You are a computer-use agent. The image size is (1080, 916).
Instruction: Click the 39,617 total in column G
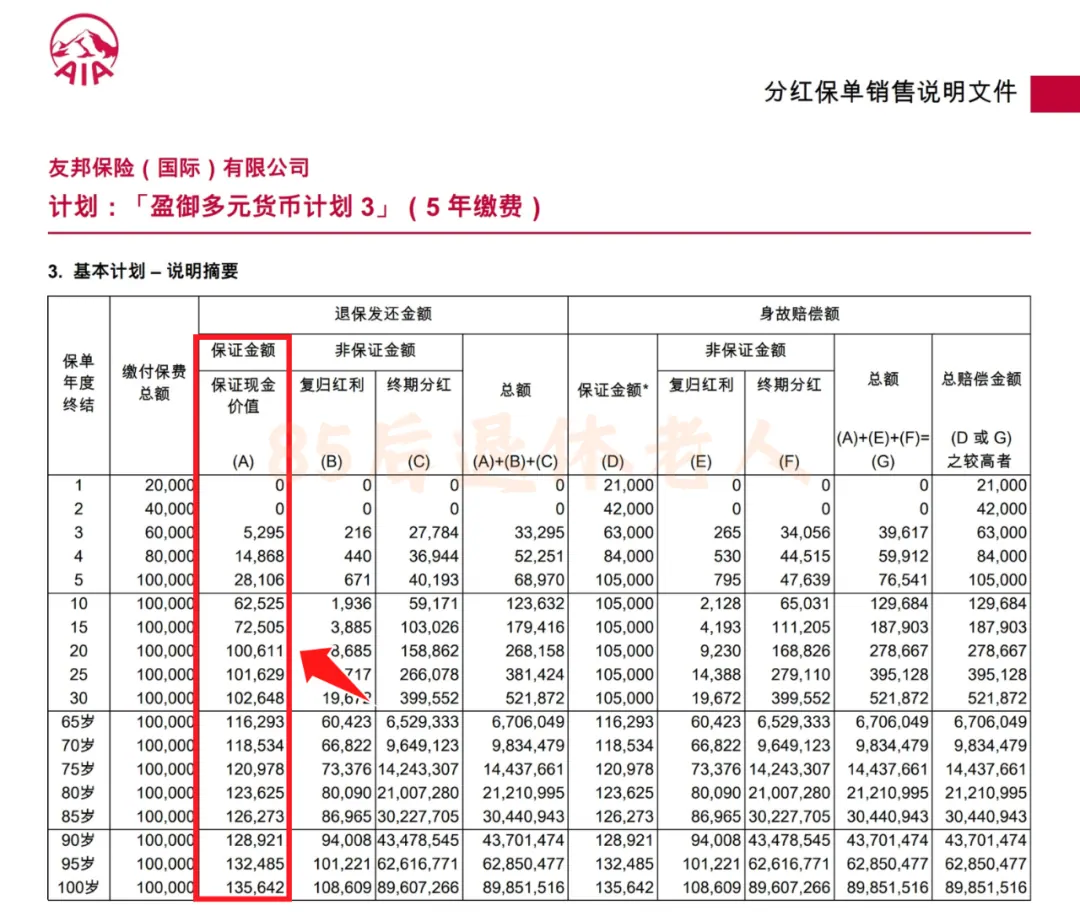click(903, 532)
